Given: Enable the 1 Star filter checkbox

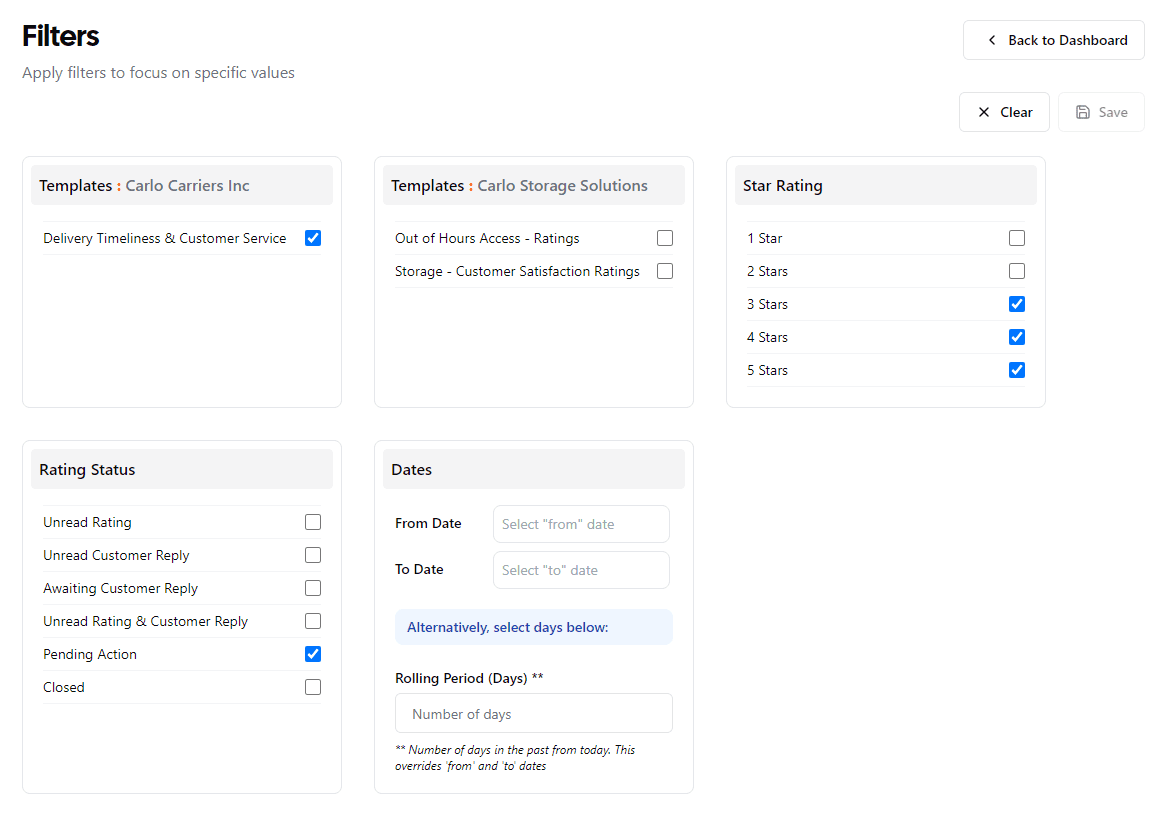Looking at the screenshot, I should pyautogui.click(x=1017, y=238).
